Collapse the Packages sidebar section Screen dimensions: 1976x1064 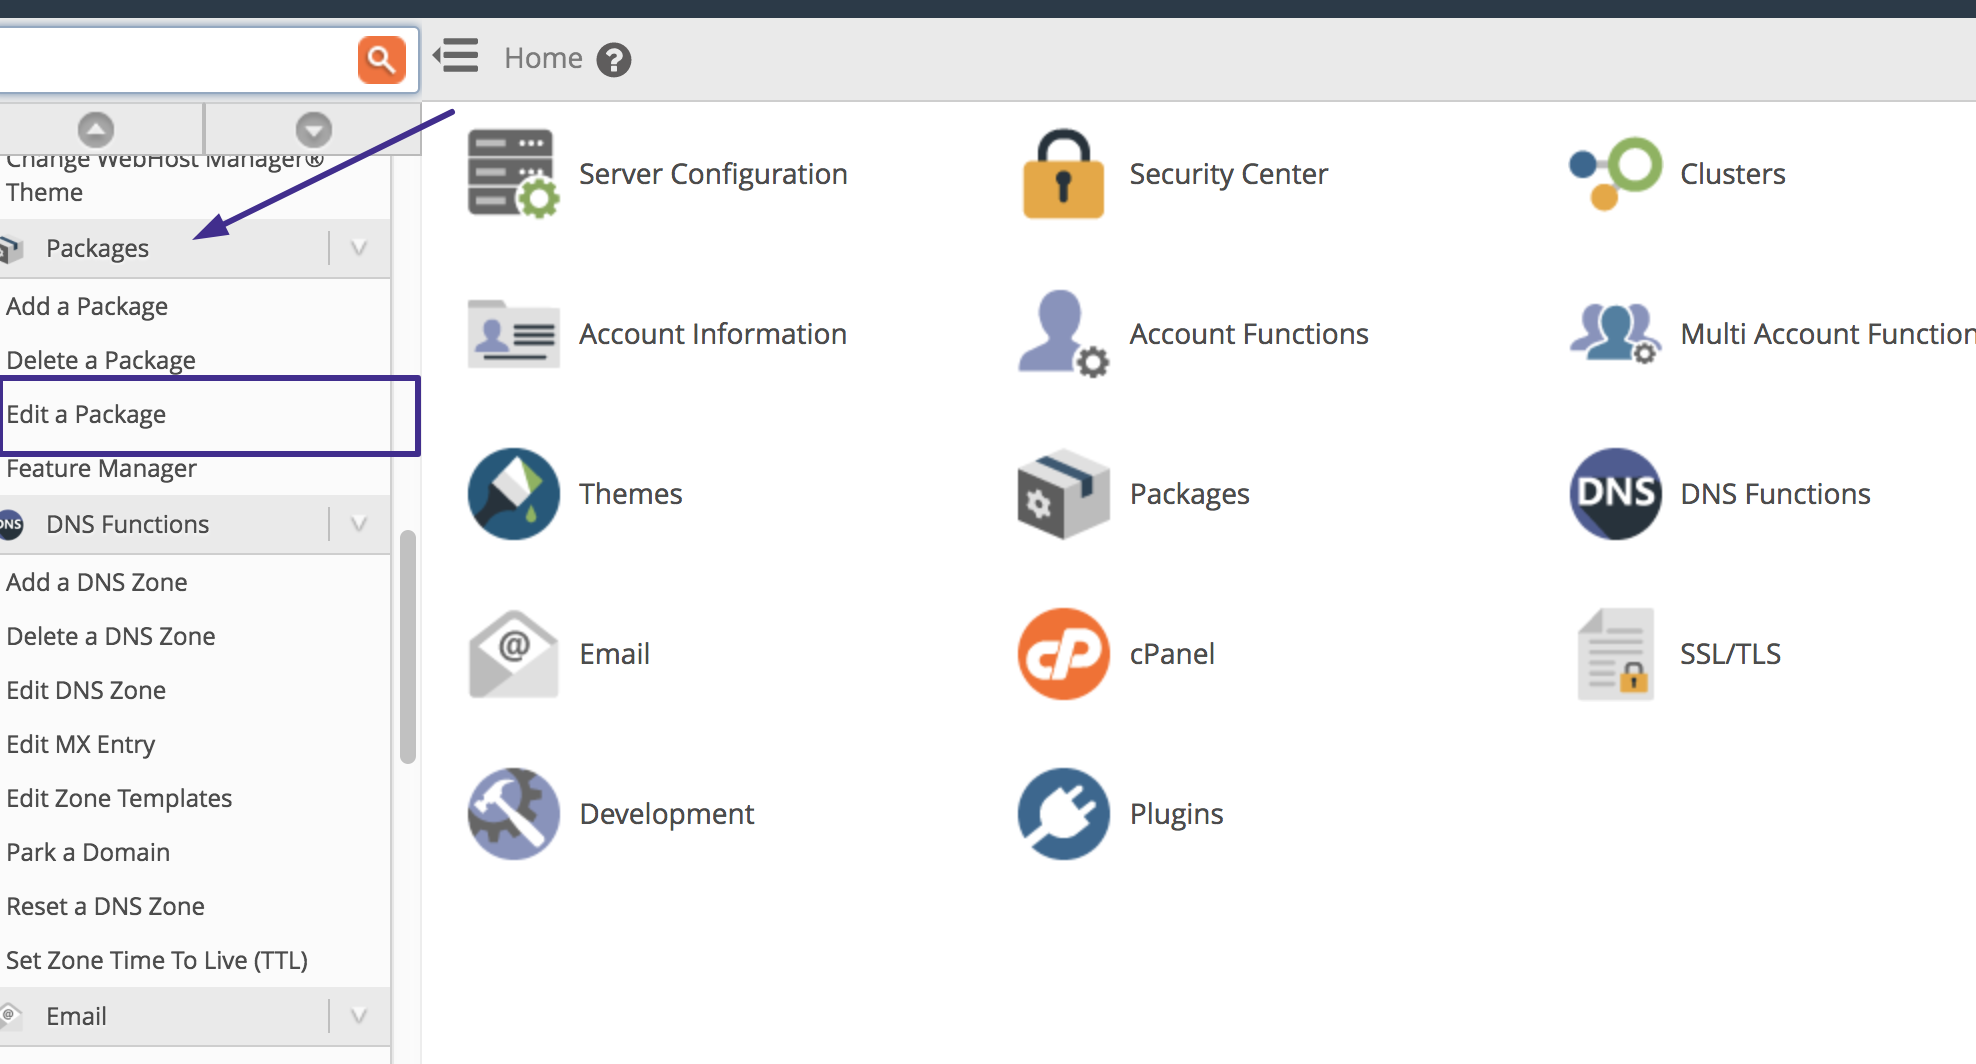coord(359,248)
